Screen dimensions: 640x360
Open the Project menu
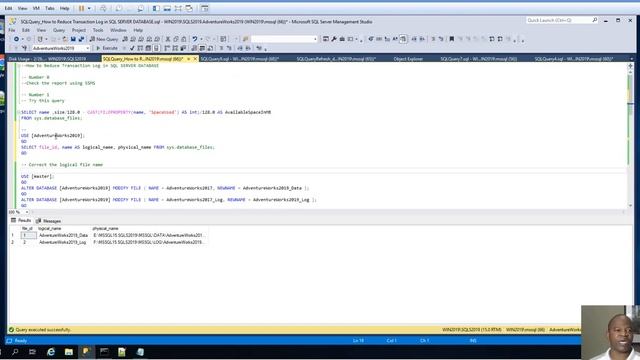[x=79, y=30]
